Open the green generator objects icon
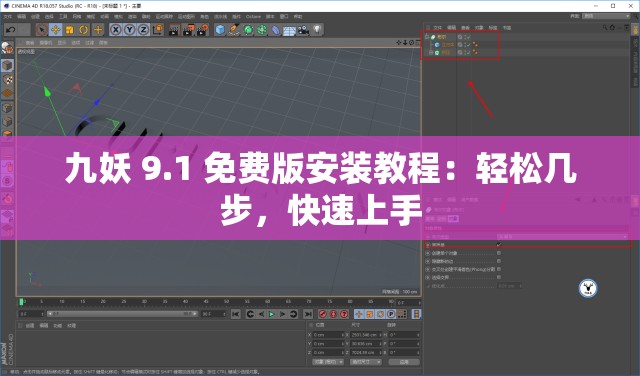This screenshot has width=640, height=376. click(x=248, y=29)
